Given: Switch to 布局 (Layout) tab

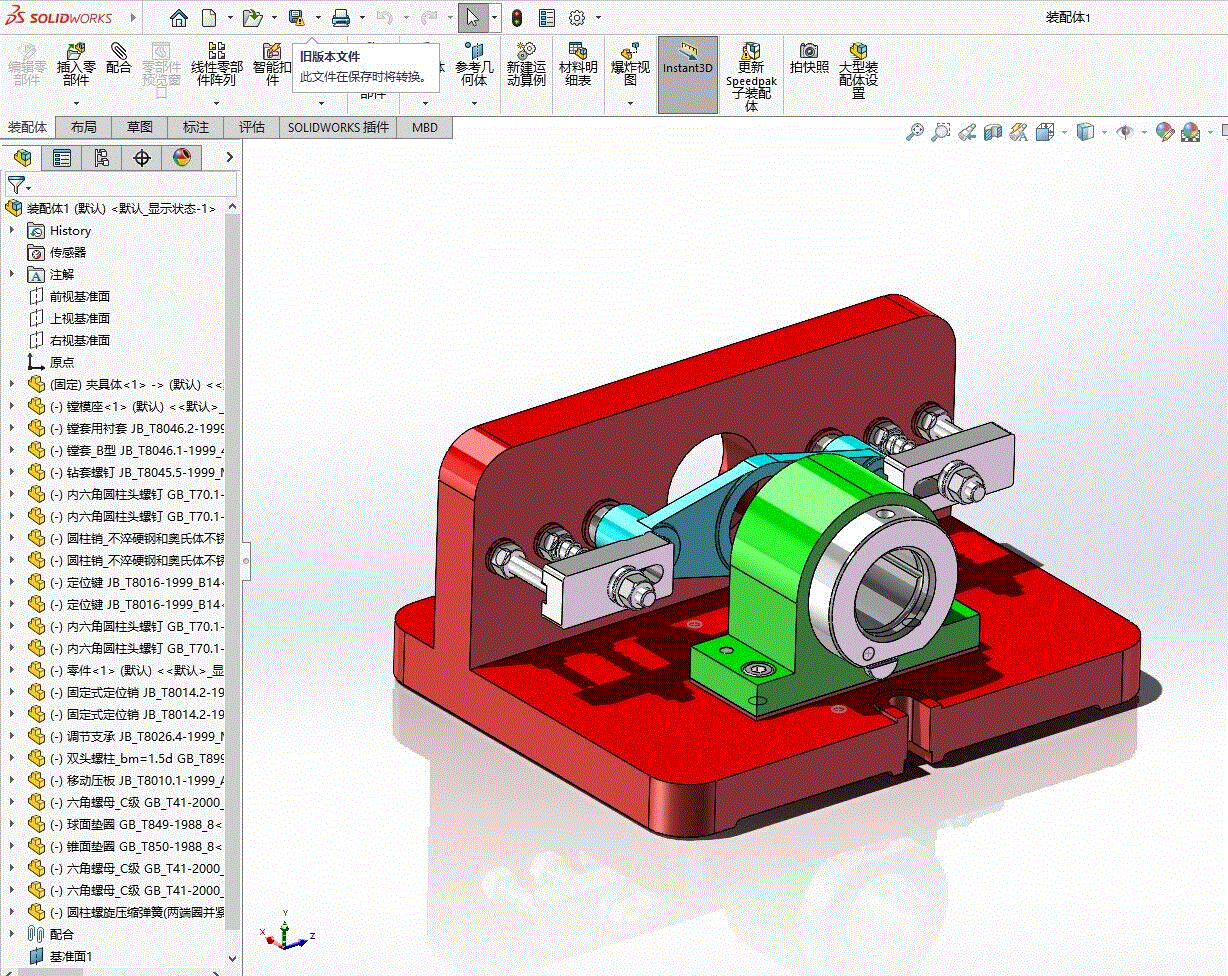Looking at the screenshot, I should pyautogui.click(x=84, y=127).
